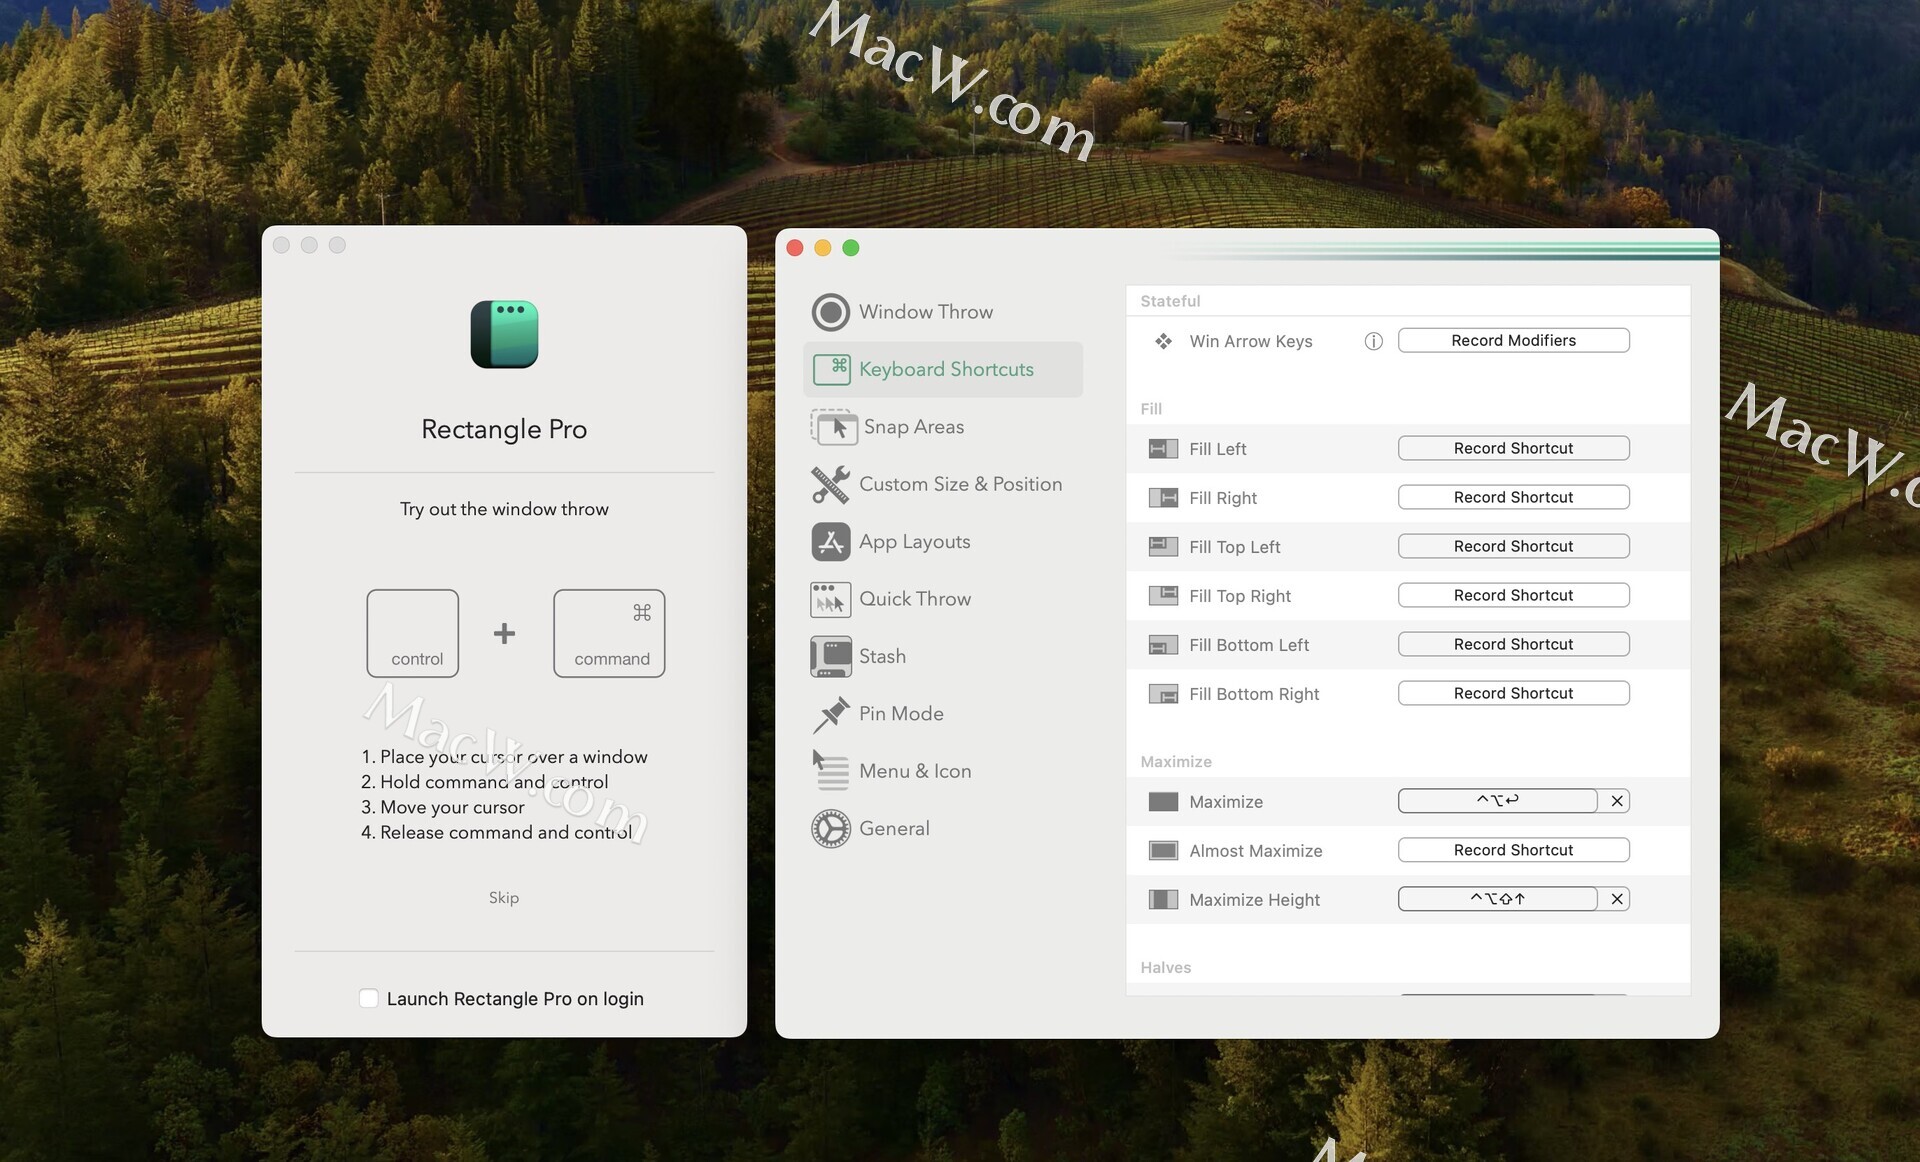Enable Launch Rectangle Pro on login checkbox

tap(369, 998)
